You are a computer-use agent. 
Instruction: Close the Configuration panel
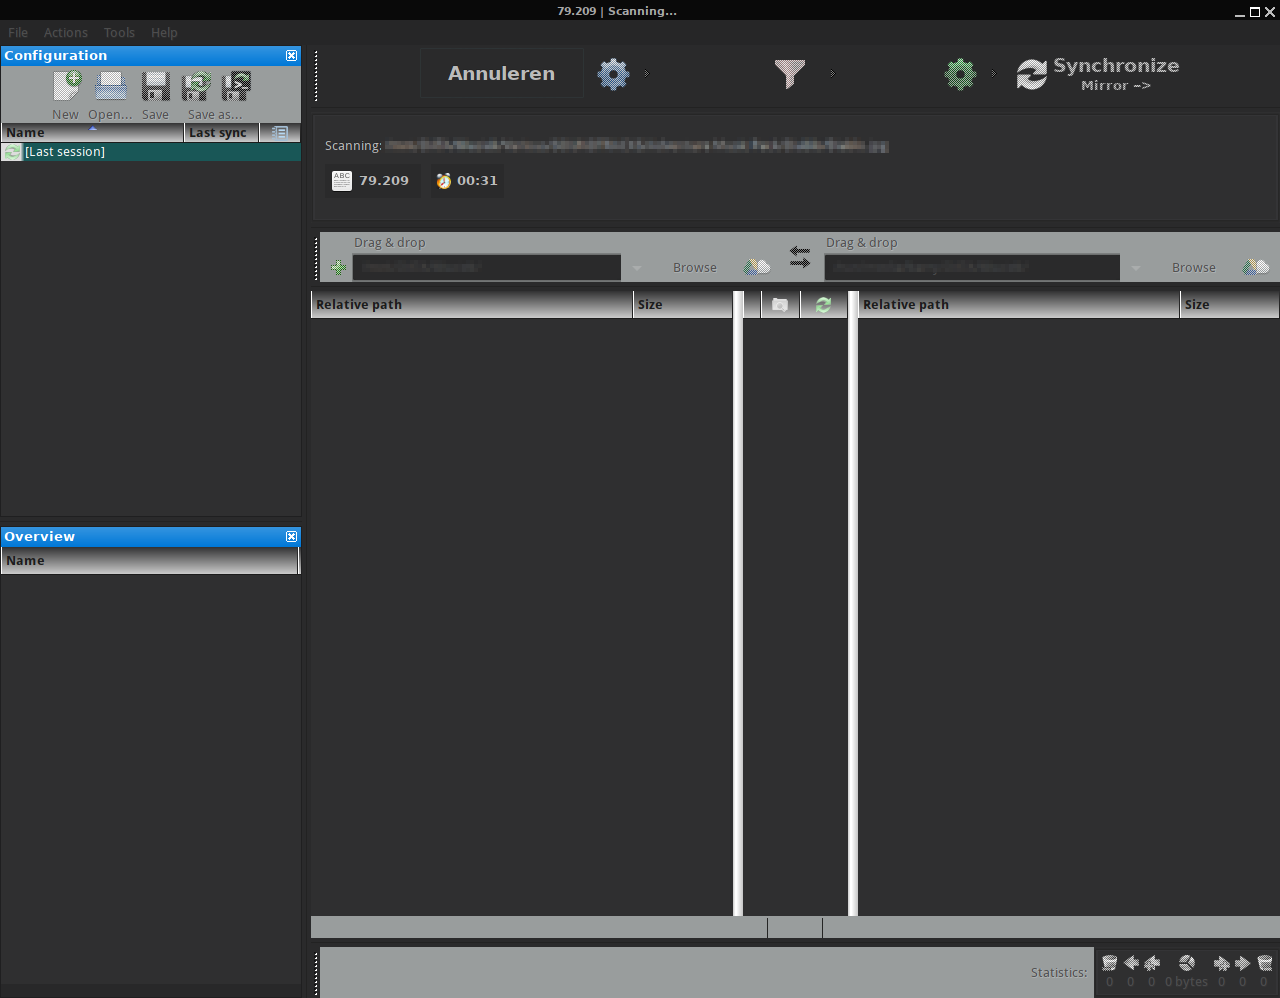(x=291, y=56)
